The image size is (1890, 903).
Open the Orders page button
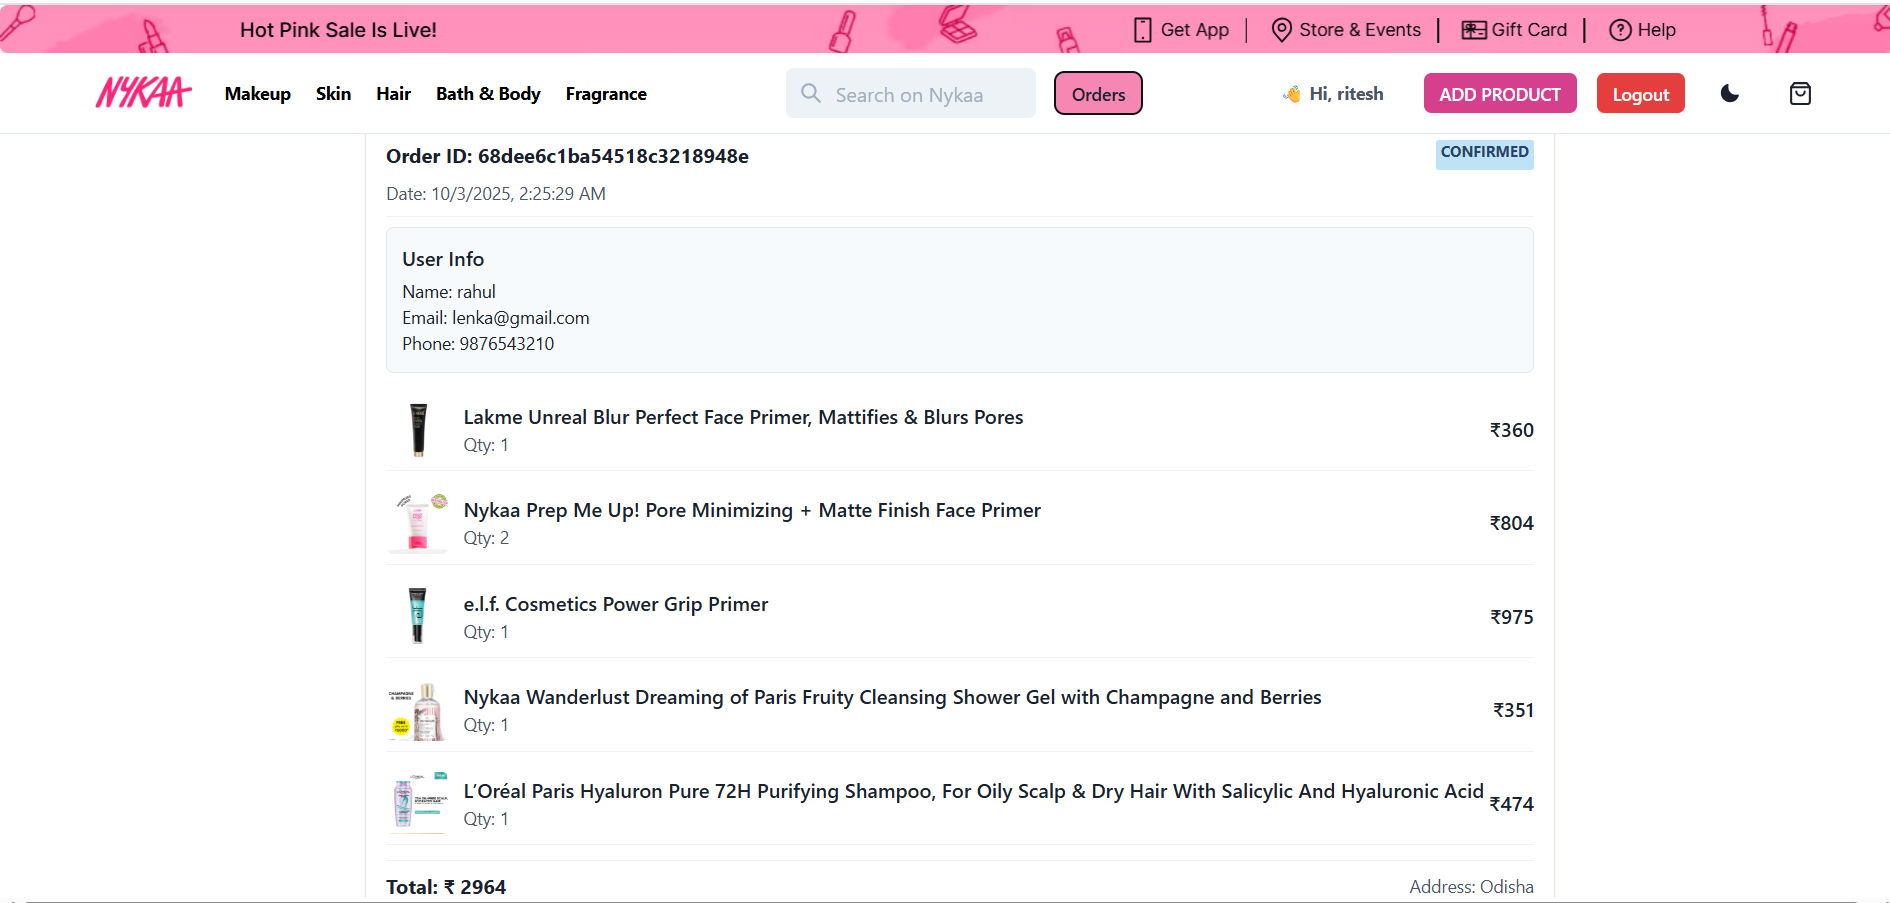tap(1098, 93)
